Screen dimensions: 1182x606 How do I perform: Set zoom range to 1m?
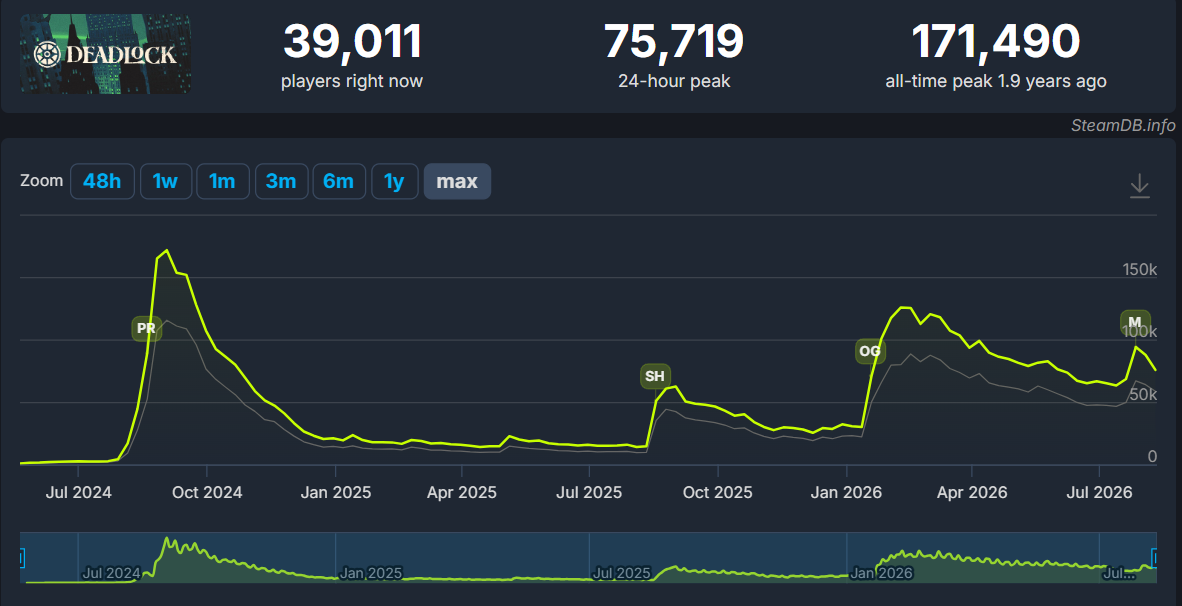pos(222,182)
